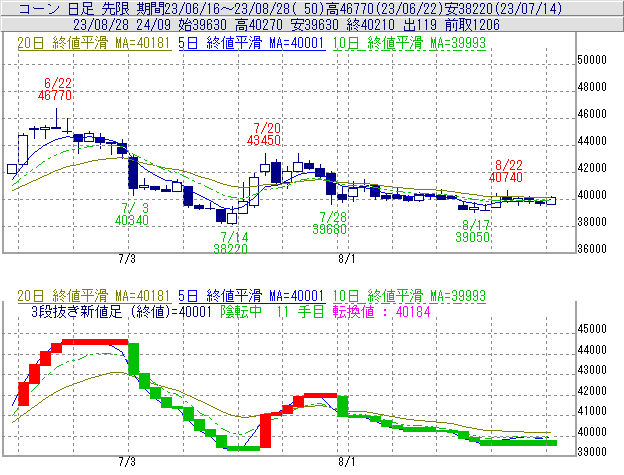624x475 pixels.
Task: Click the '8/17 39050' low label
Action: pyautogui.click(x=472, y=231)
